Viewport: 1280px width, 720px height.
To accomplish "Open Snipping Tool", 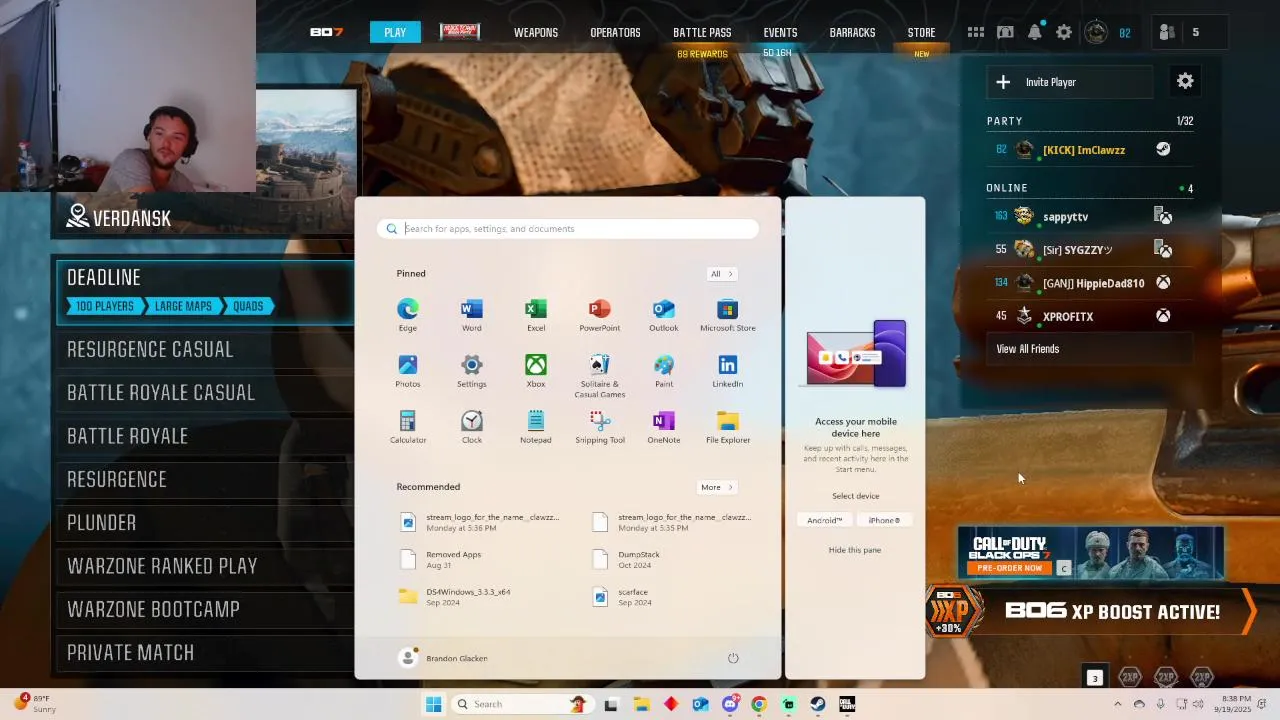I will pos(600,426).
